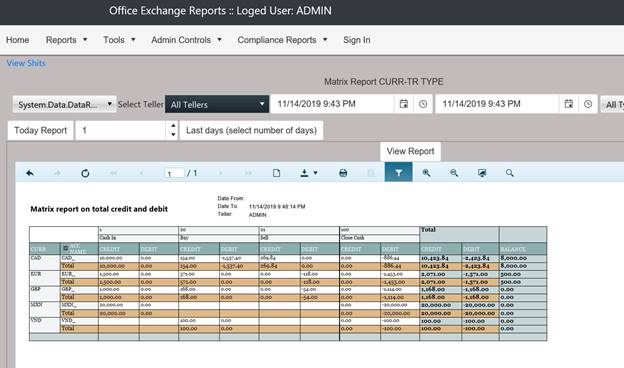The height and width of the screenshot is (368, 624).
Task: Click the View Report button
Action: 410,151
